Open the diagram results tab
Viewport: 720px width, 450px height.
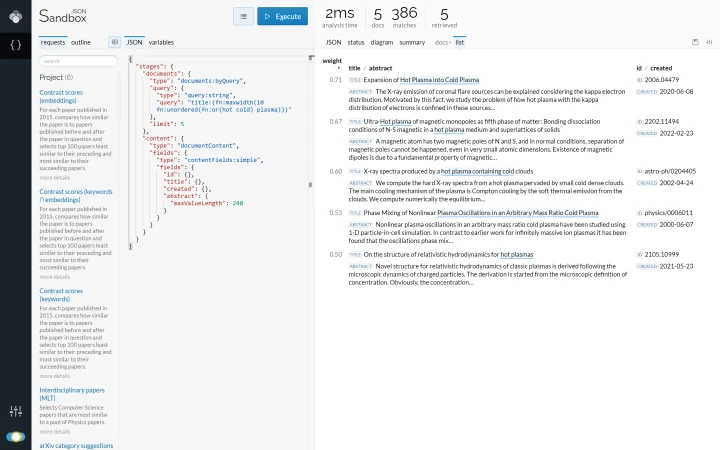(x=382, y=42)
